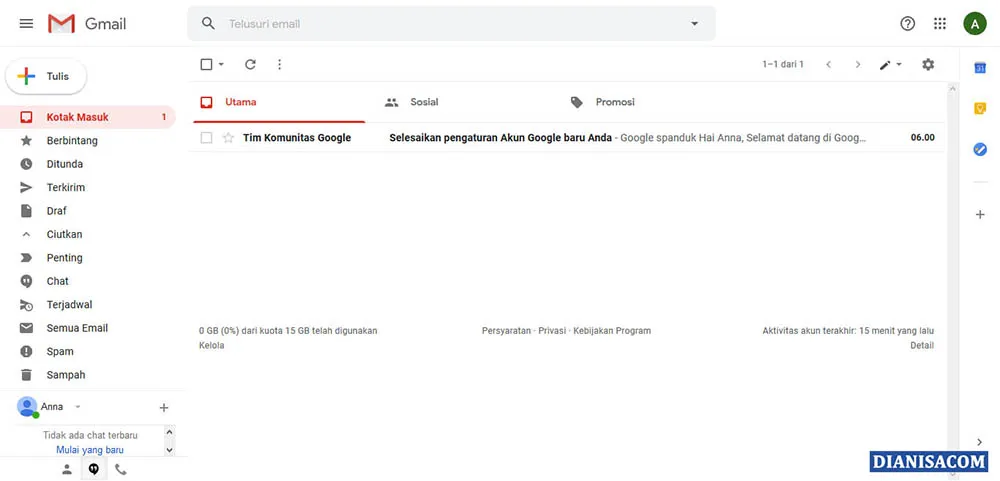Viewport: 1000px width, 481px height.
Task: Open Google Calendar side panel icon
Action: coord(980,68)
